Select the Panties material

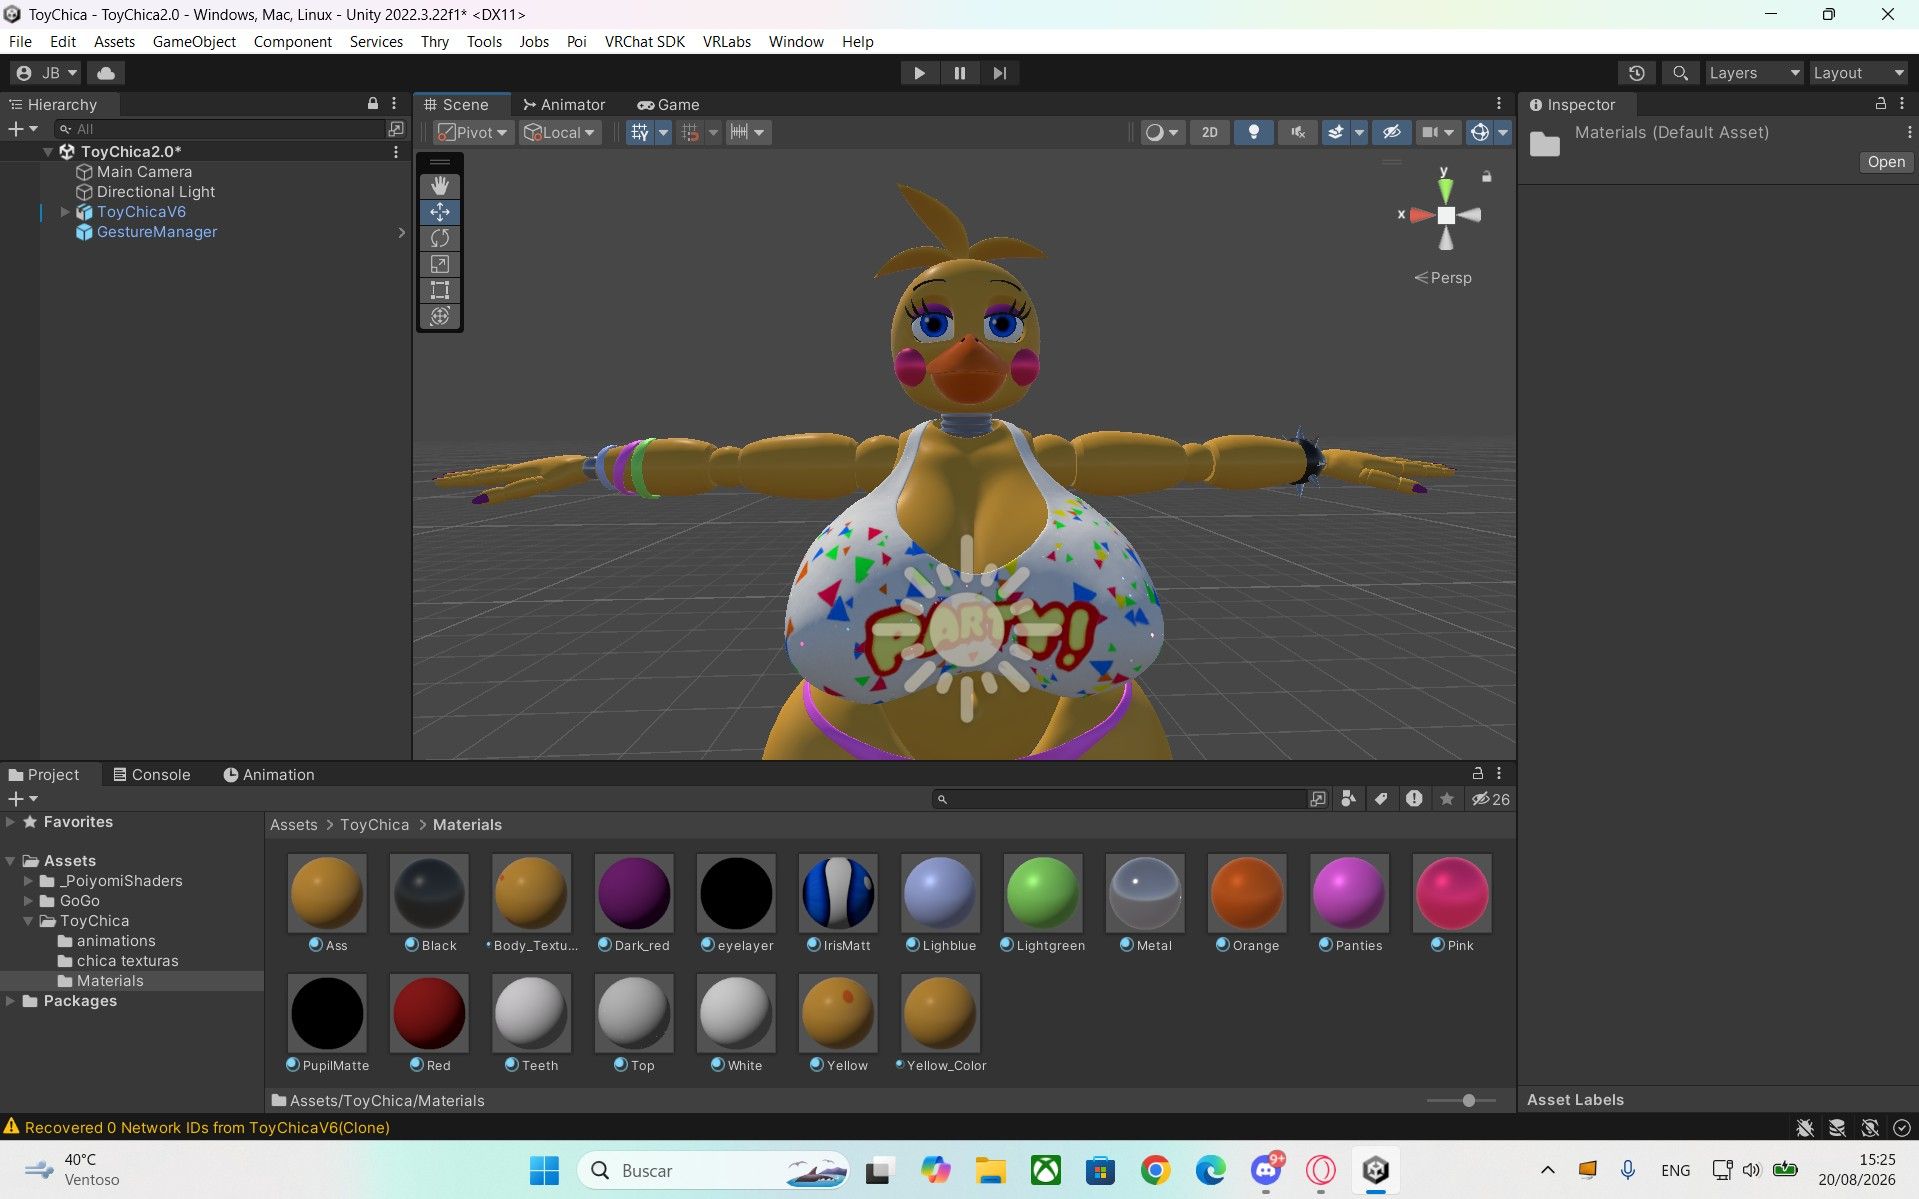[x=1349, y=893]
